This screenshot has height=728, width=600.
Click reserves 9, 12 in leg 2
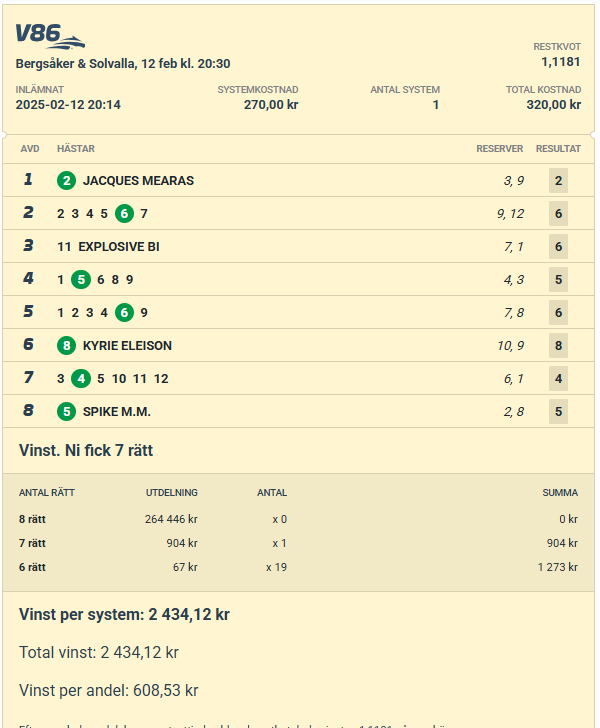[510, 214]
